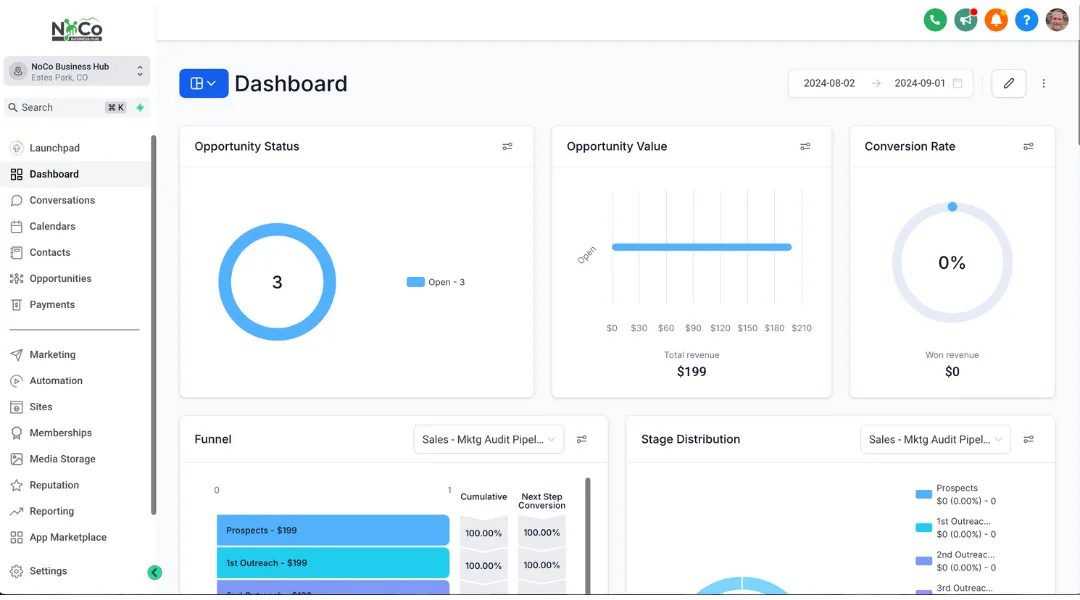Expand the NoCo Business Hub account switcher

click(x=77, y=71)
